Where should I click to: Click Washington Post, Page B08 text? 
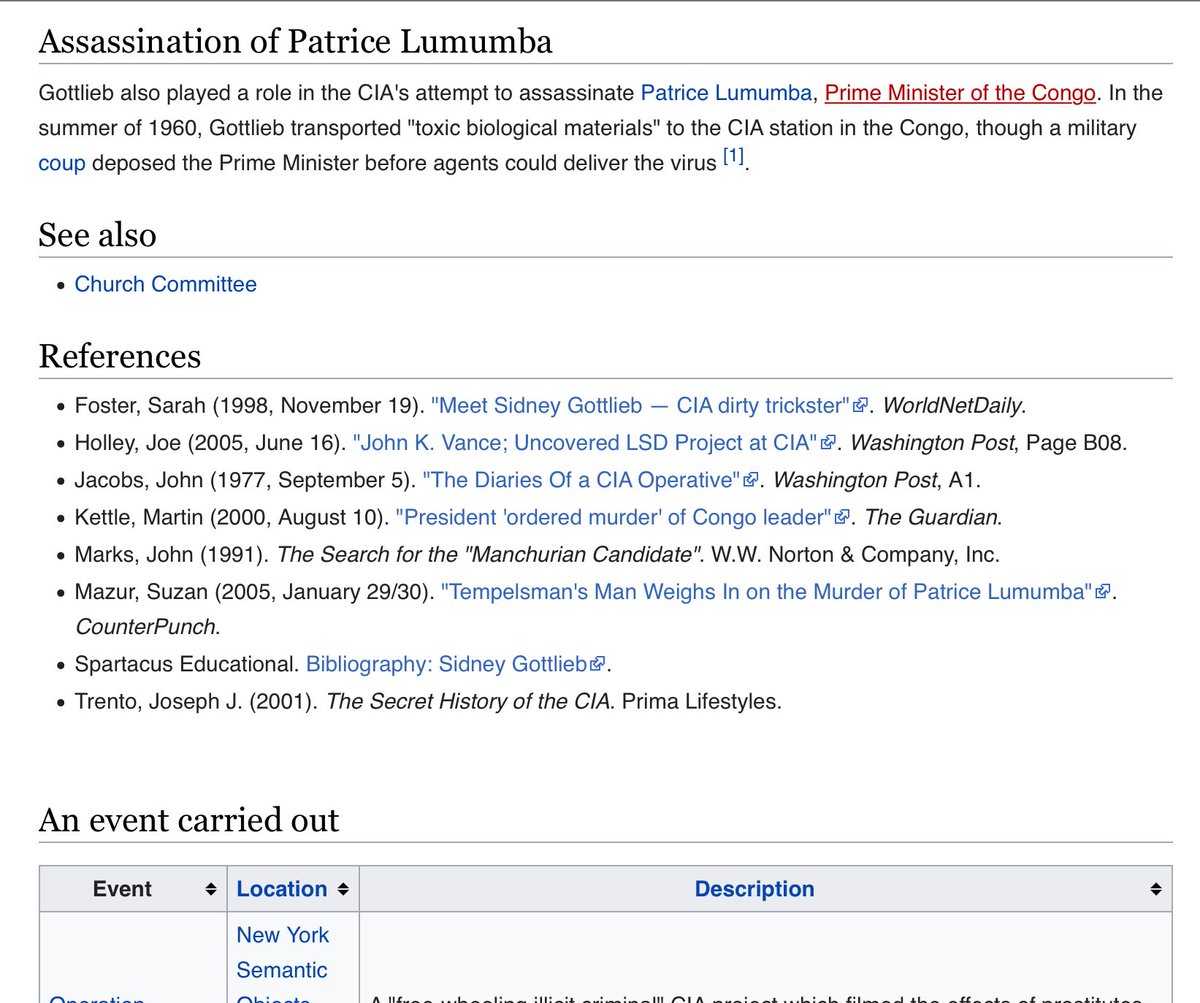tap(988, 442)
